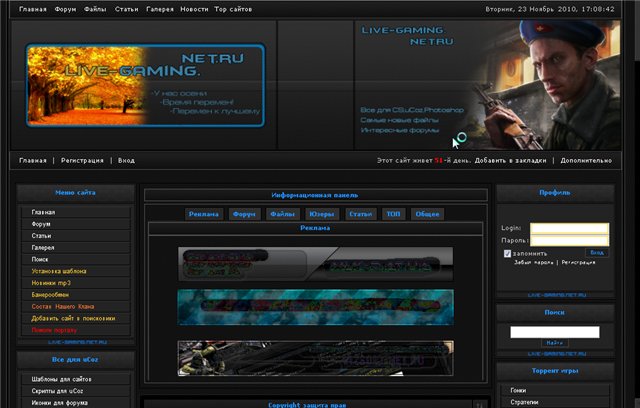Open Галерея in the top navigation

pyautogui.click(x=160, y=9)
